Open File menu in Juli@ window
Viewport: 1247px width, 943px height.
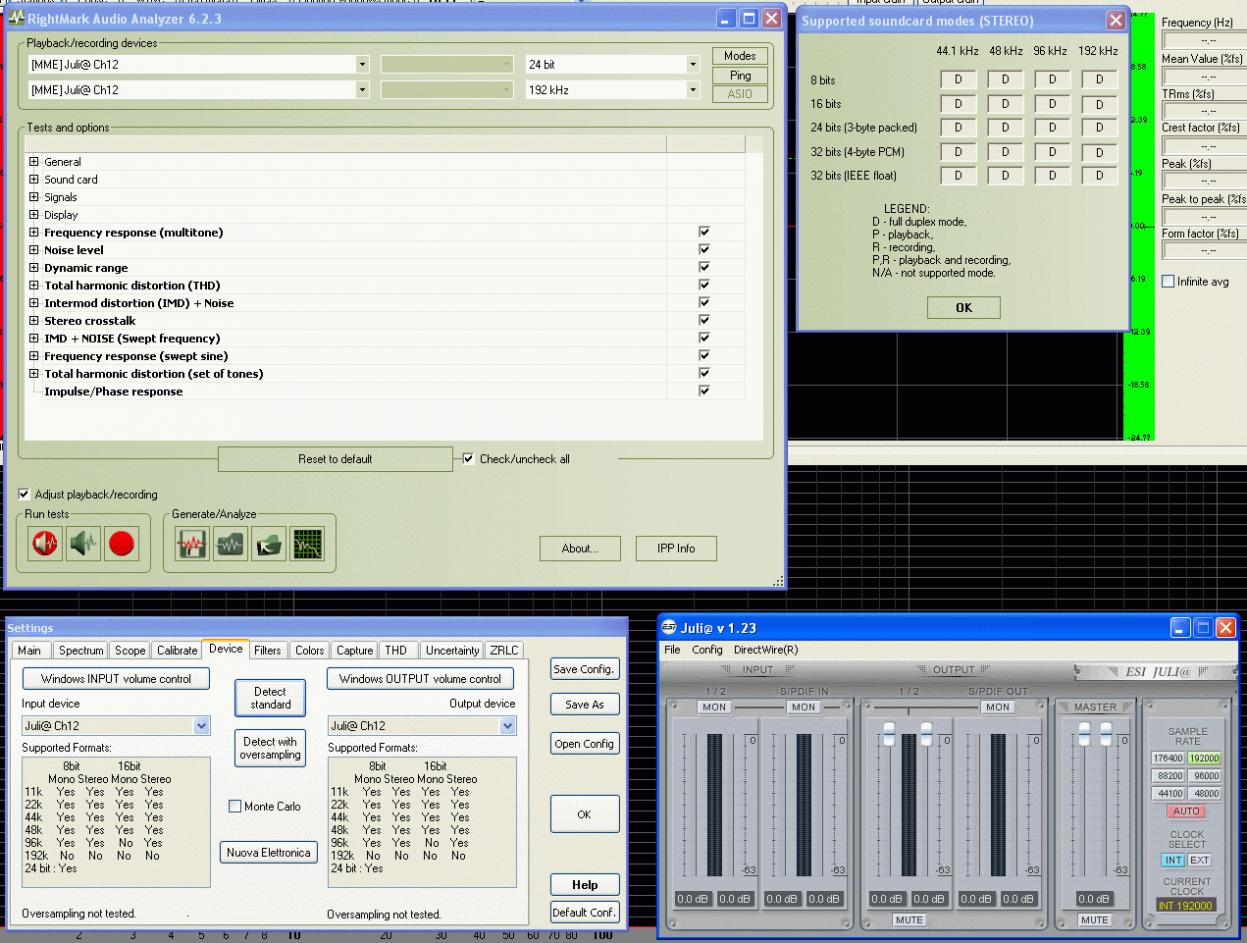pos(673,649)
